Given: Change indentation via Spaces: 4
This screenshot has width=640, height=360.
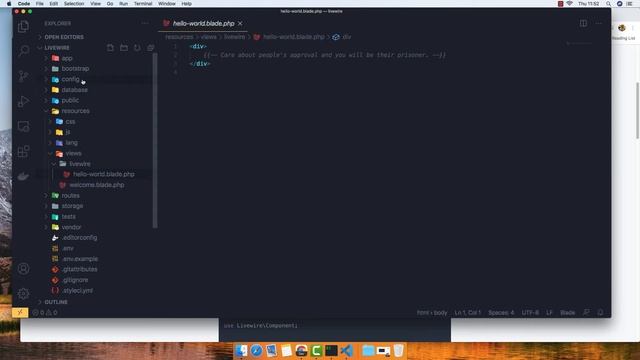Looking at the screenshot, I should (x=501, y=313).
